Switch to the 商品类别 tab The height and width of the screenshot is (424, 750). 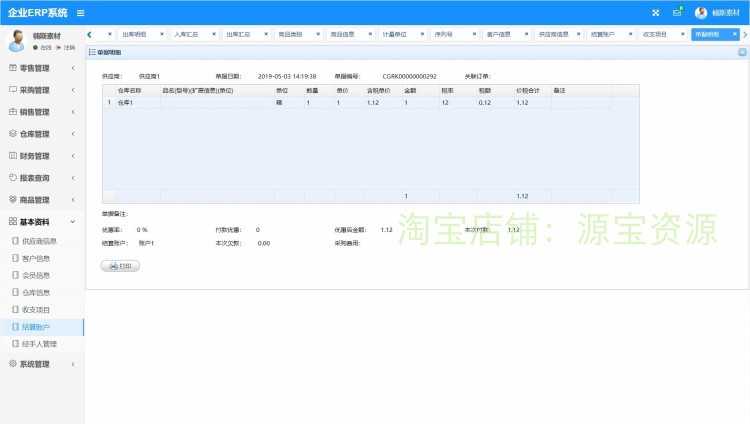[x=290, y=34]
